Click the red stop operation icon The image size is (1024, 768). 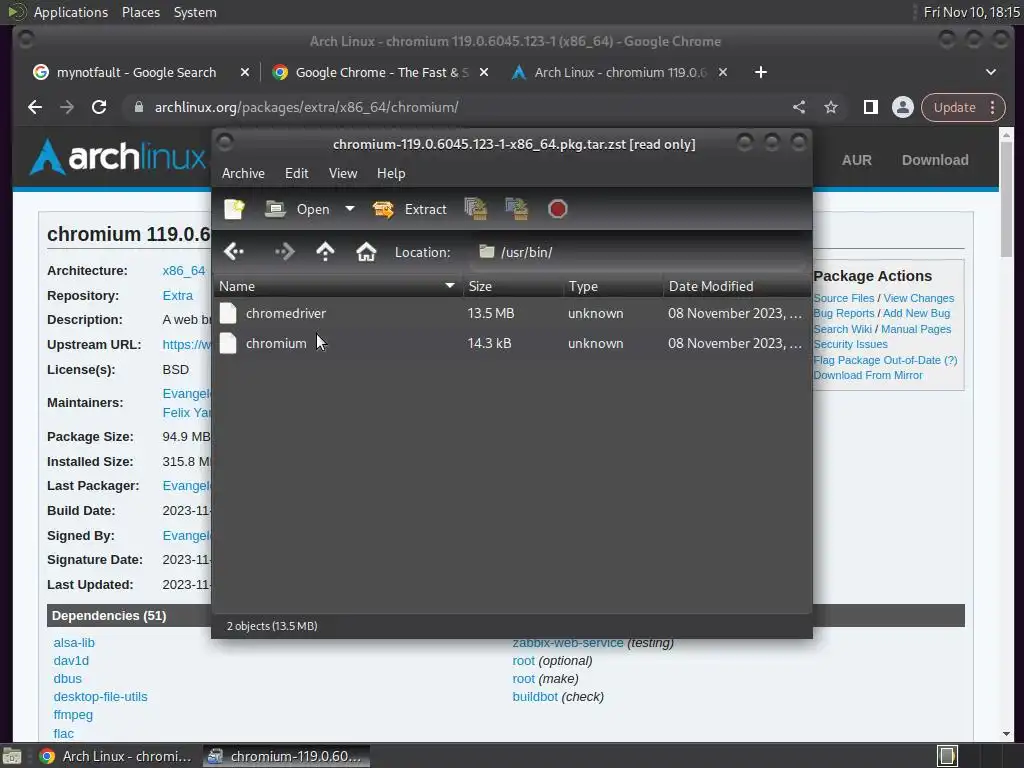558,209
